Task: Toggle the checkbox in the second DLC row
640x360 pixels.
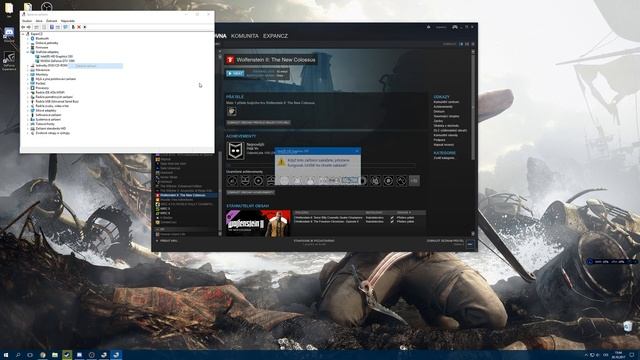Action: 392,222
